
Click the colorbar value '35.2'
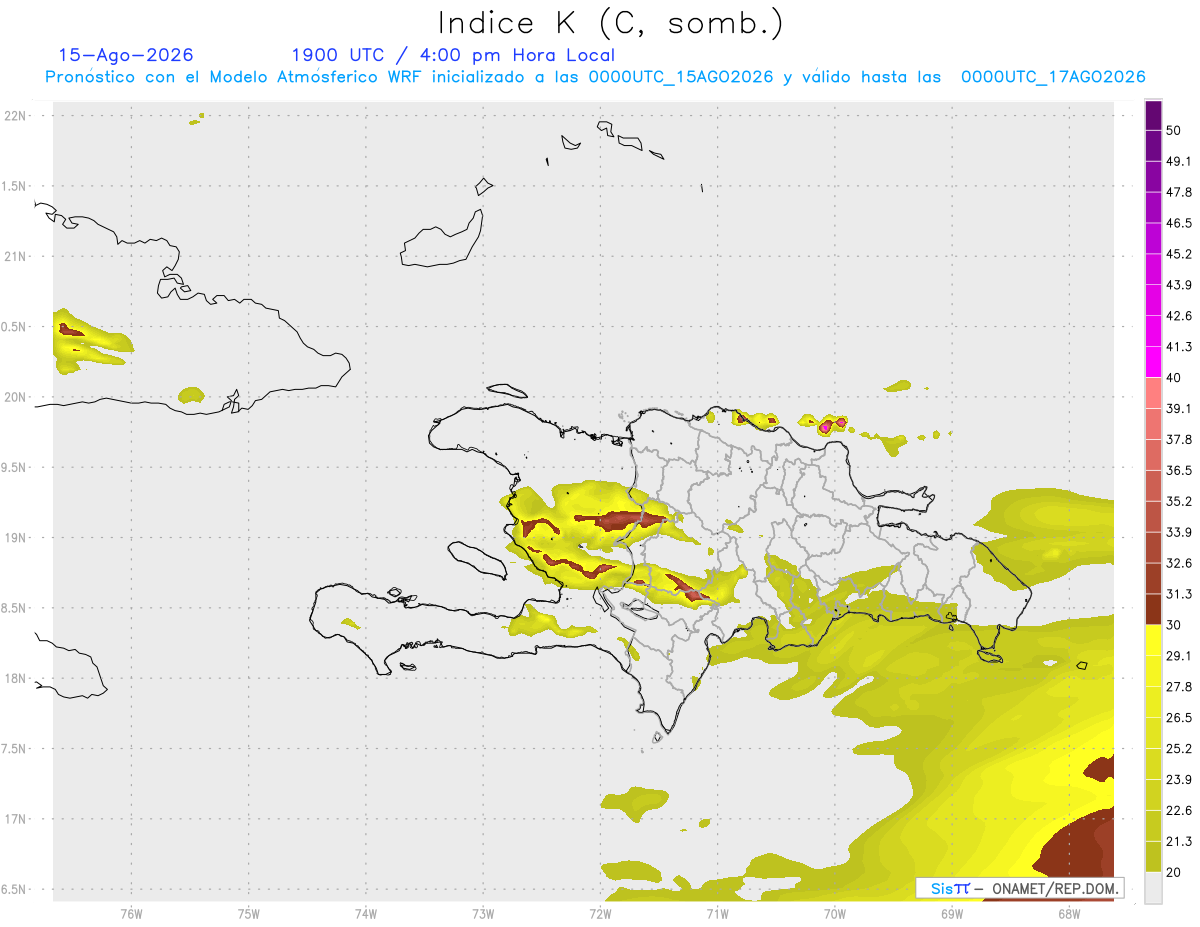1179,501
